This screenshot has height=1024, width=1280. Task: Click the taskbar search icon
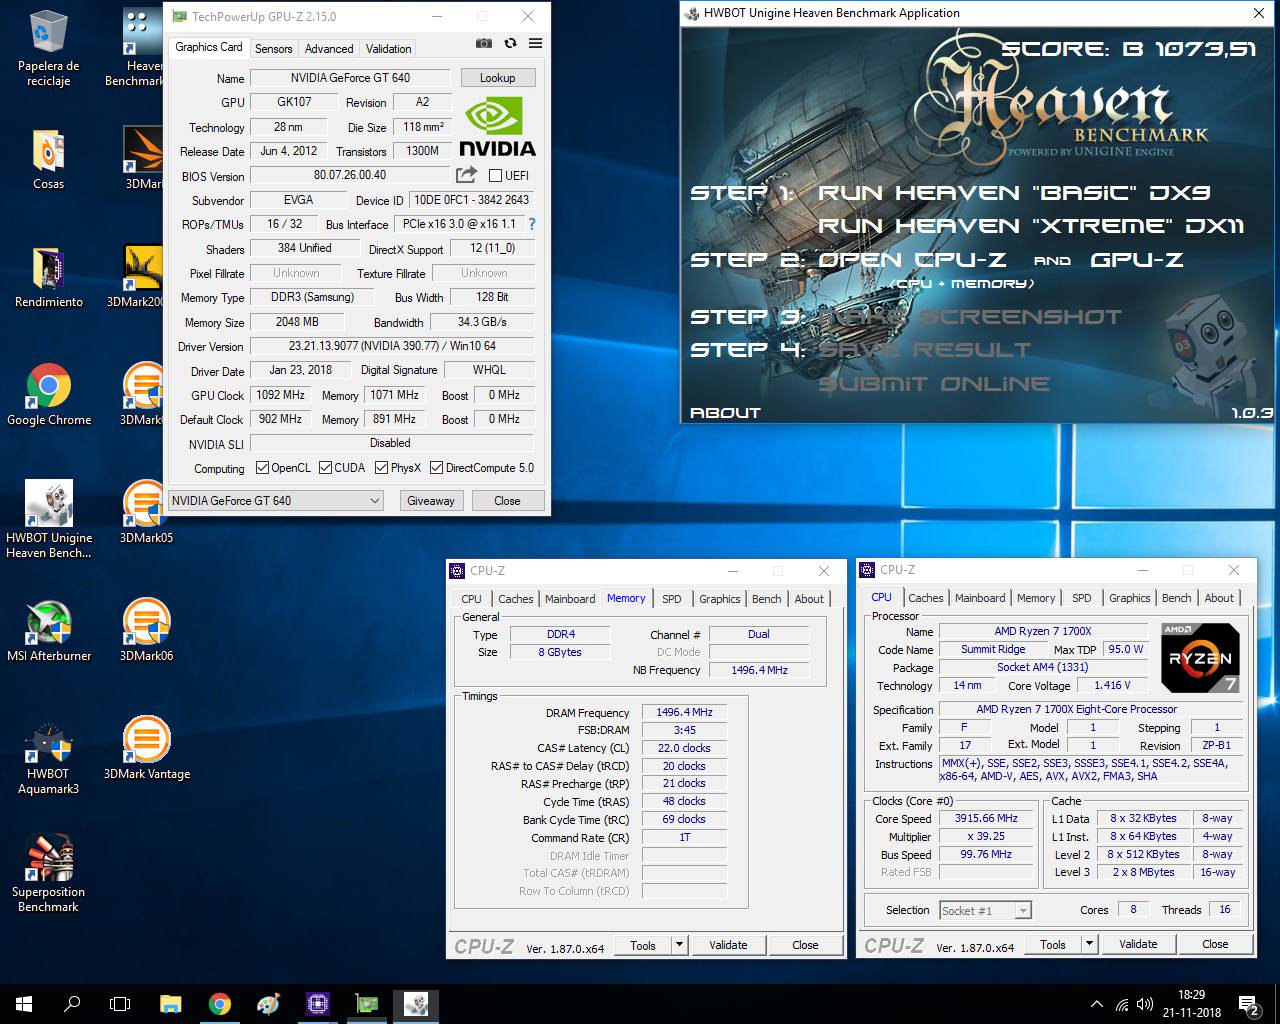pos(72,1004)
